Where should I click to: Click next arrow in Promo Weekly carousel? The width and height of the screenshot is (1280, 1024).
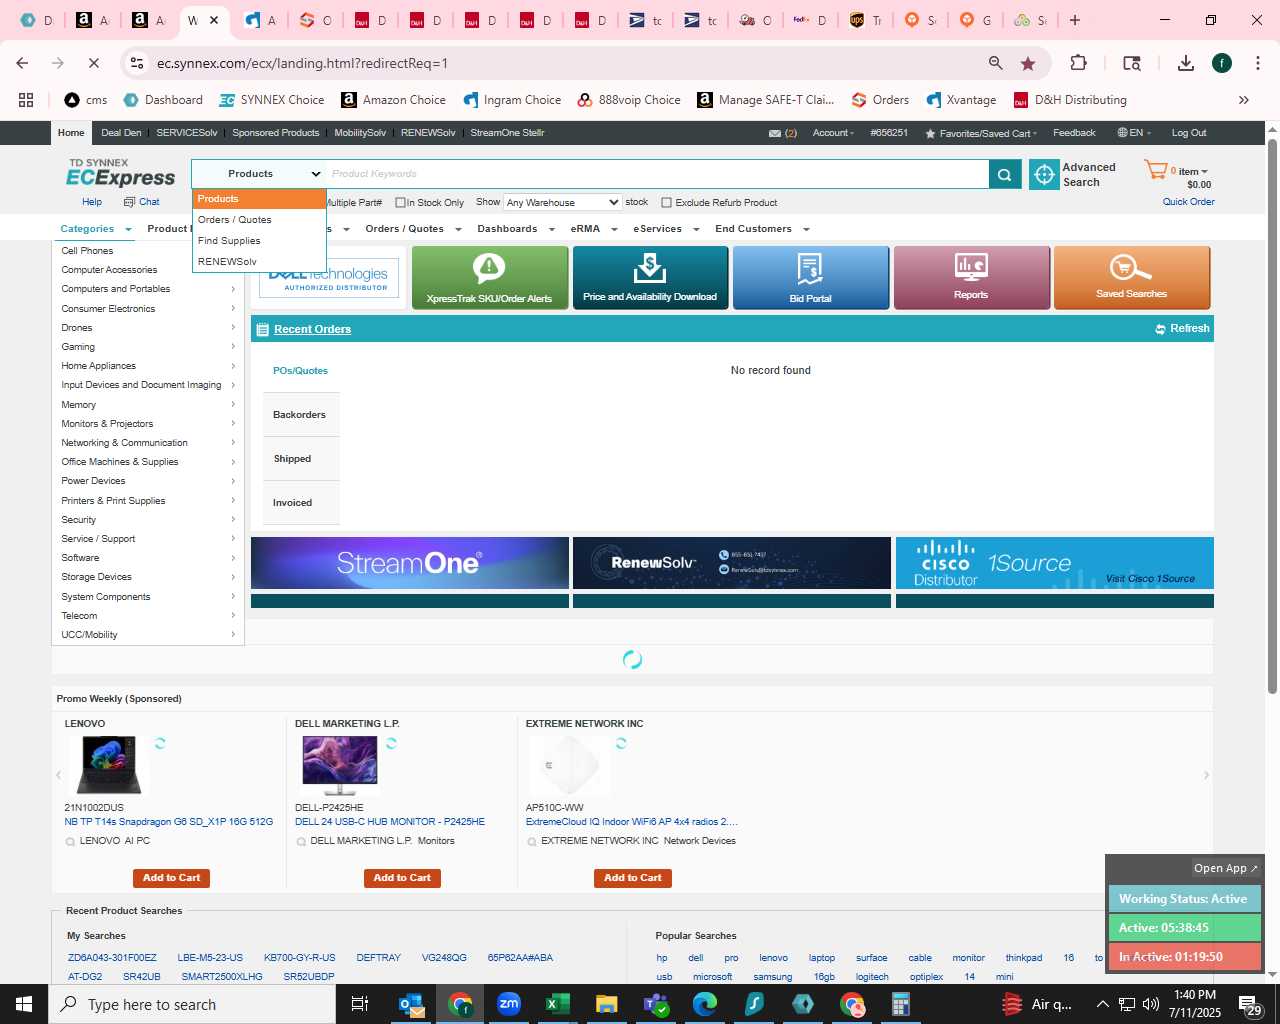point(1206,775)
